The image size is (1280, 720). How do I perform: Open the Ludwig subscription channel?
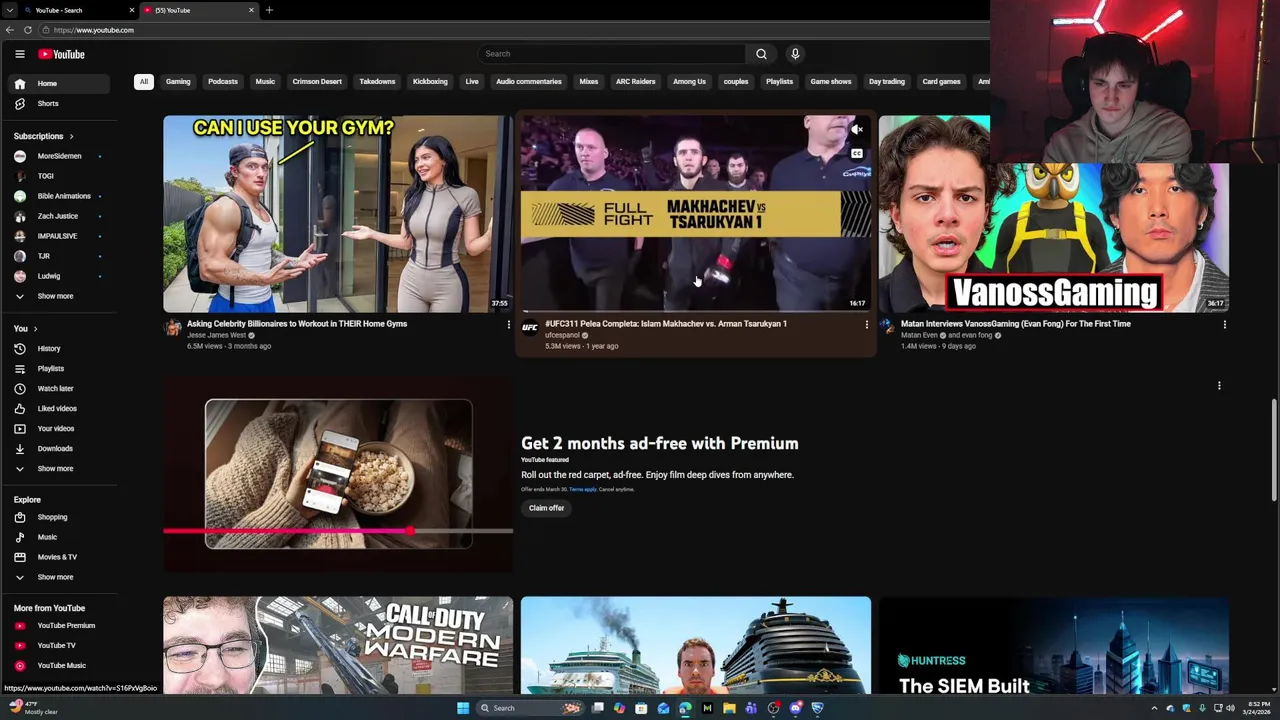pyautogui.click(x=60, y=276)
